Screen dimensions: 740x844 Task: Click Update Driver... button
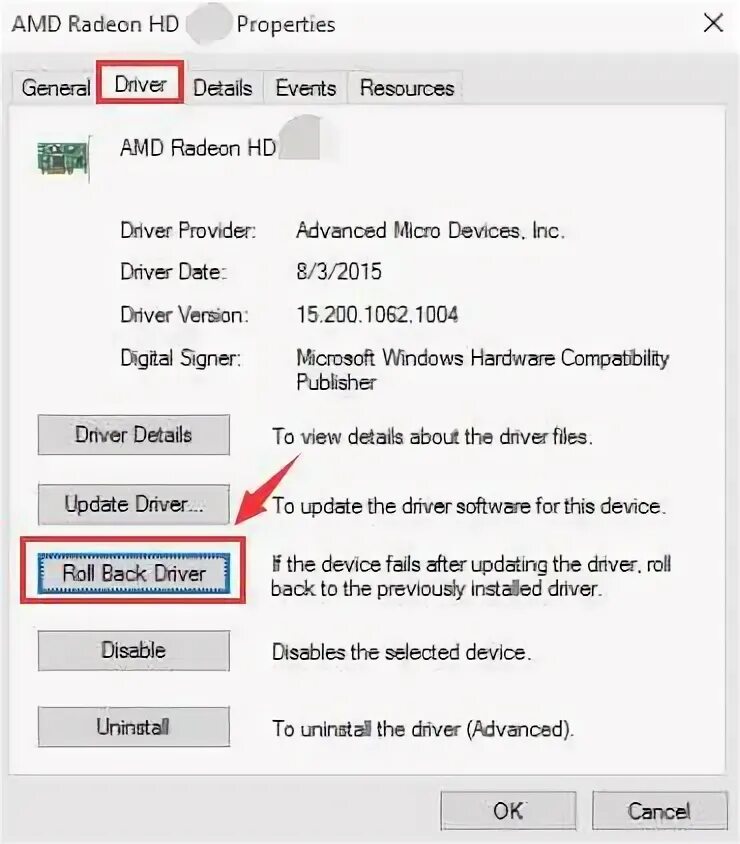click(133, 504)
